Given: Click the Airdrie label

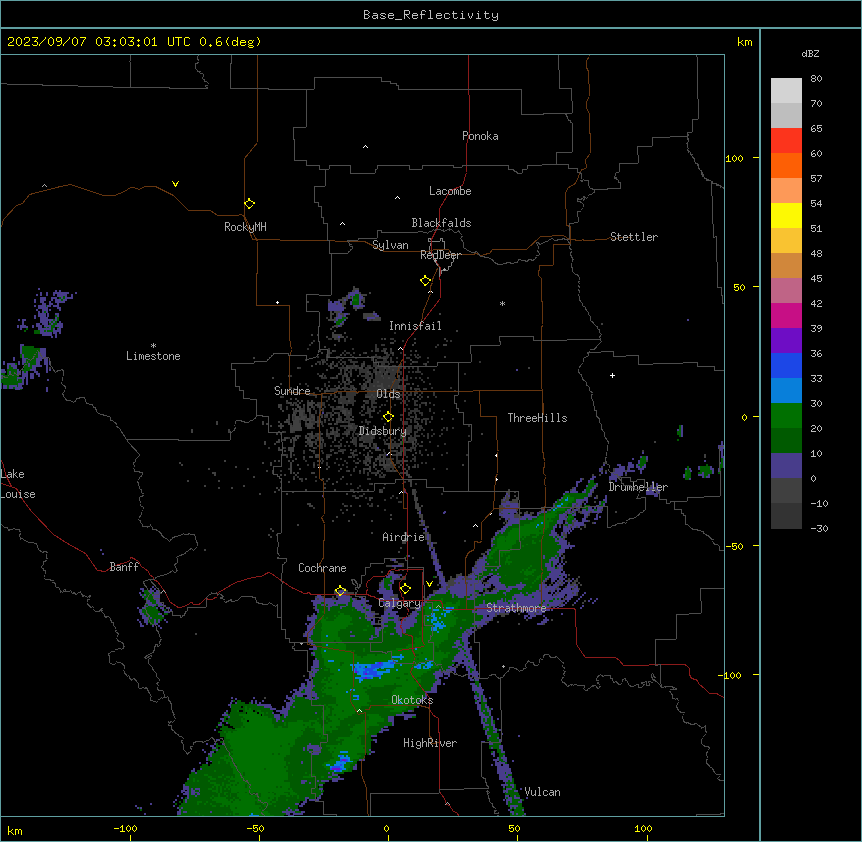Looking at the screenshot, I should 404,537.
